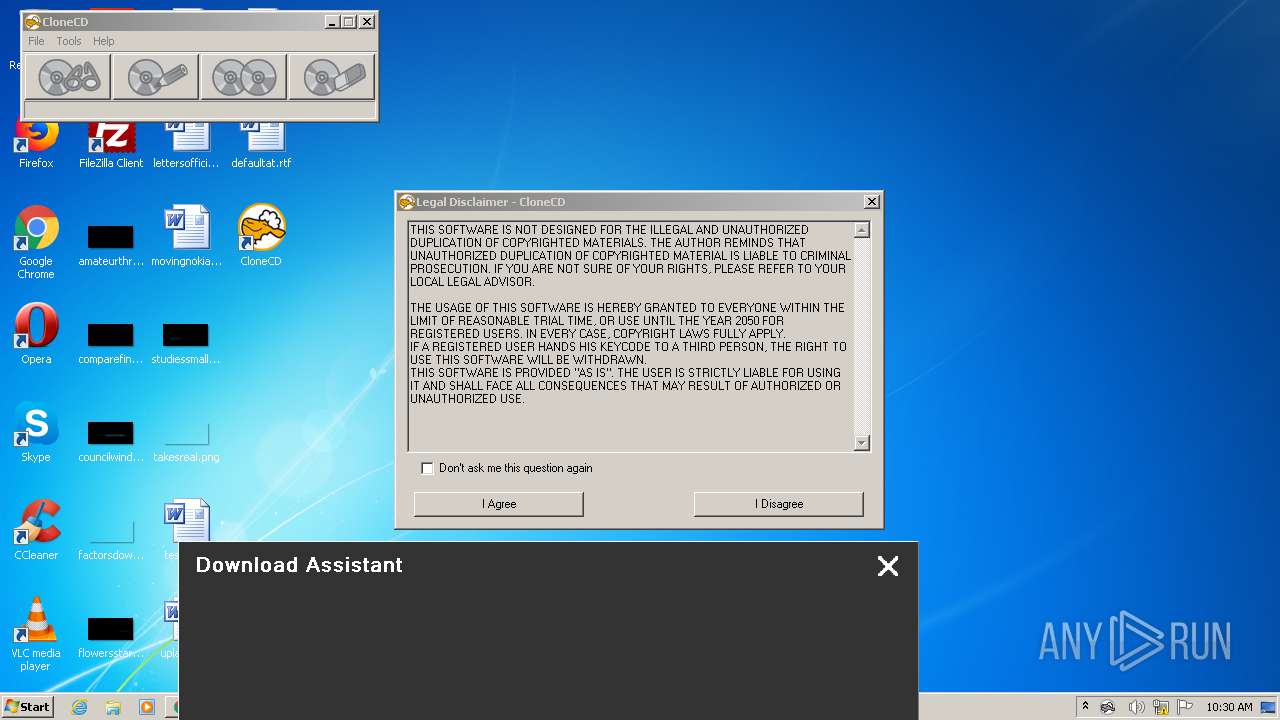Image resolution: width=1280 pixels, height=720 pixels.
Task: Click the Write from Image File toolbar button
Action: coord(156,77)
